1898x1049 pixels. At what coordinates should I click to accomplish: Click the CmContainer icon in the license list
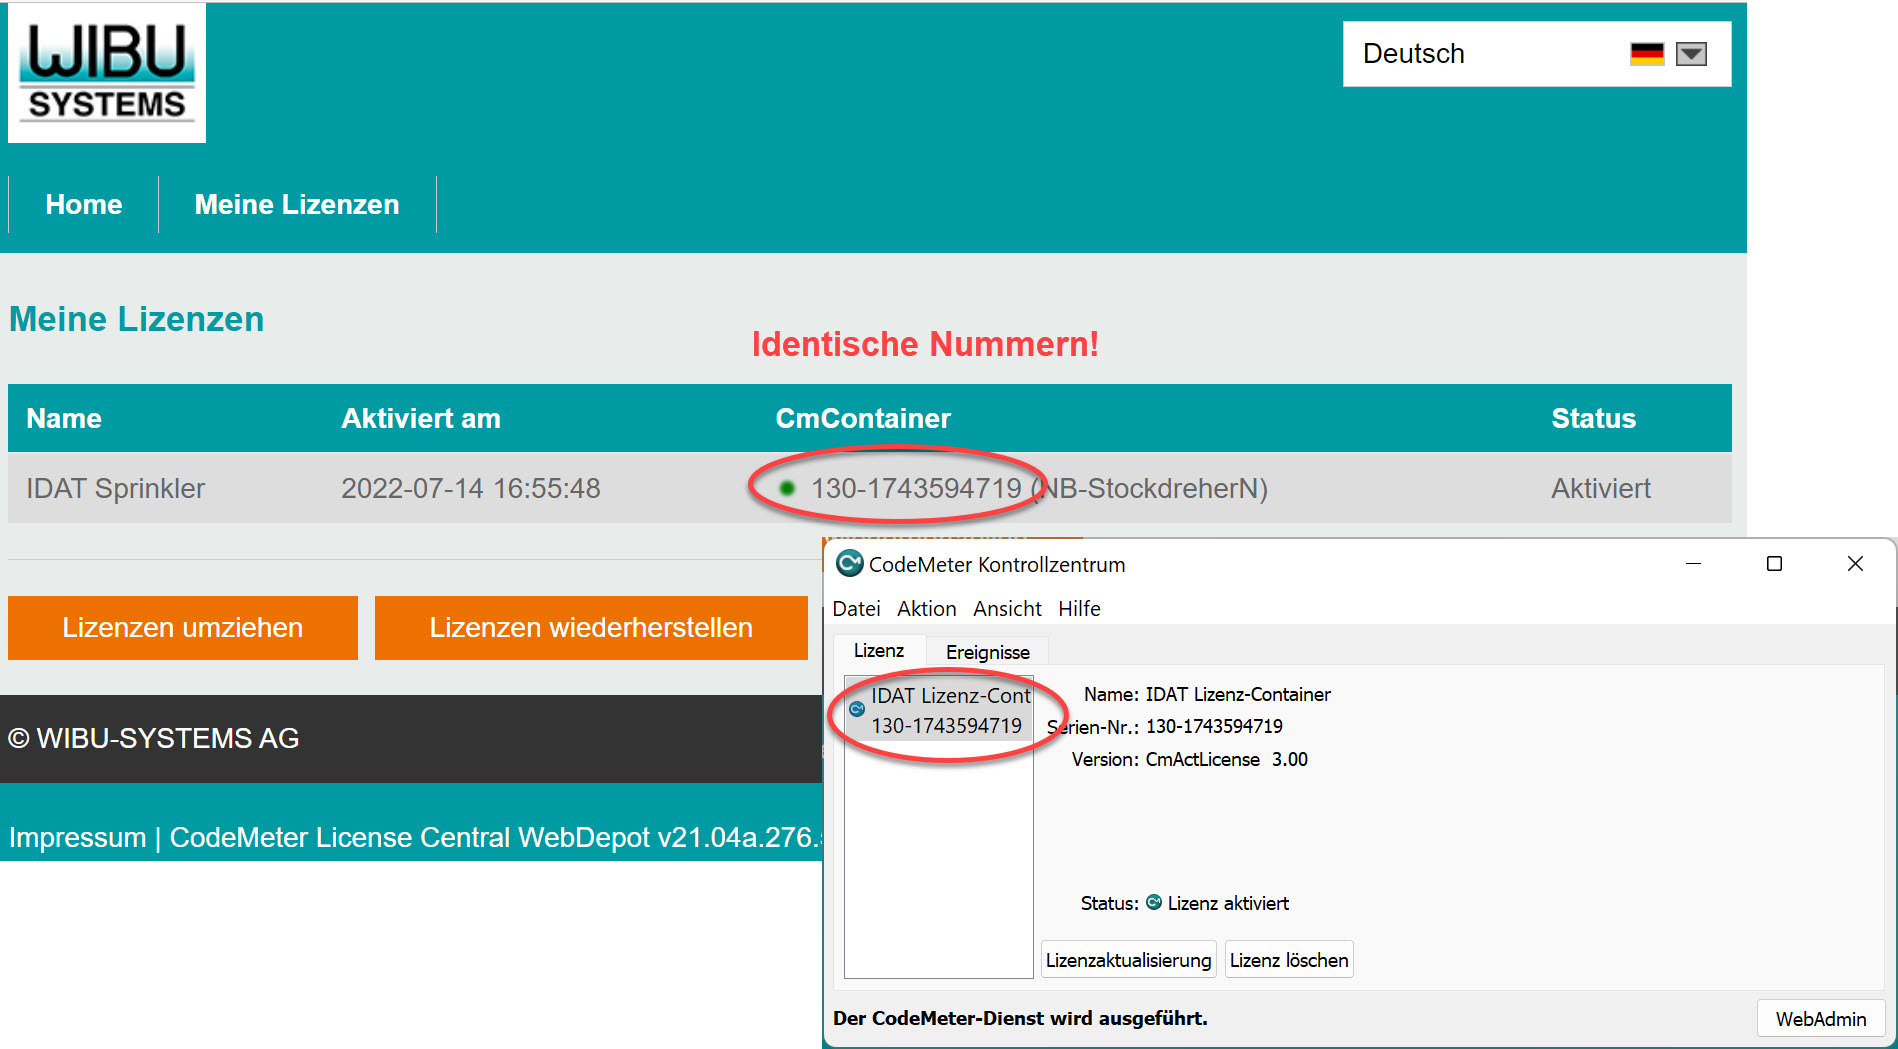(x=857, y=709)
